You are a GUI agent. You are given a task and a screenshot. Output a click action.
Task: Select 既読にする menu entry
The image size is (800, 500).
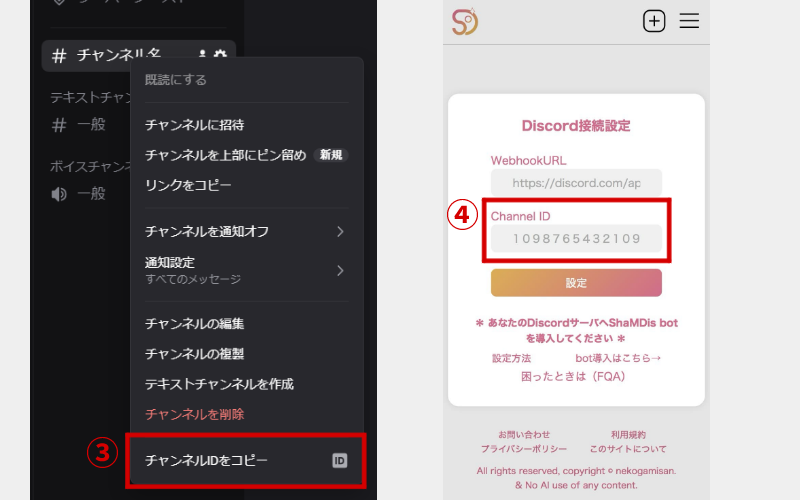tap(176, 80)
